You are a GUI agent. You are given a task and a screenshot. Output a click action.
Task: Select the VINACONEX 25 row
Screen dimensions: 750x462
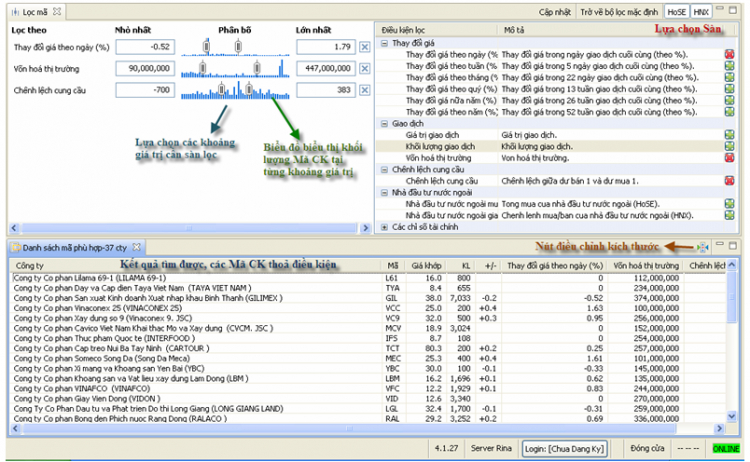[368, 308]
